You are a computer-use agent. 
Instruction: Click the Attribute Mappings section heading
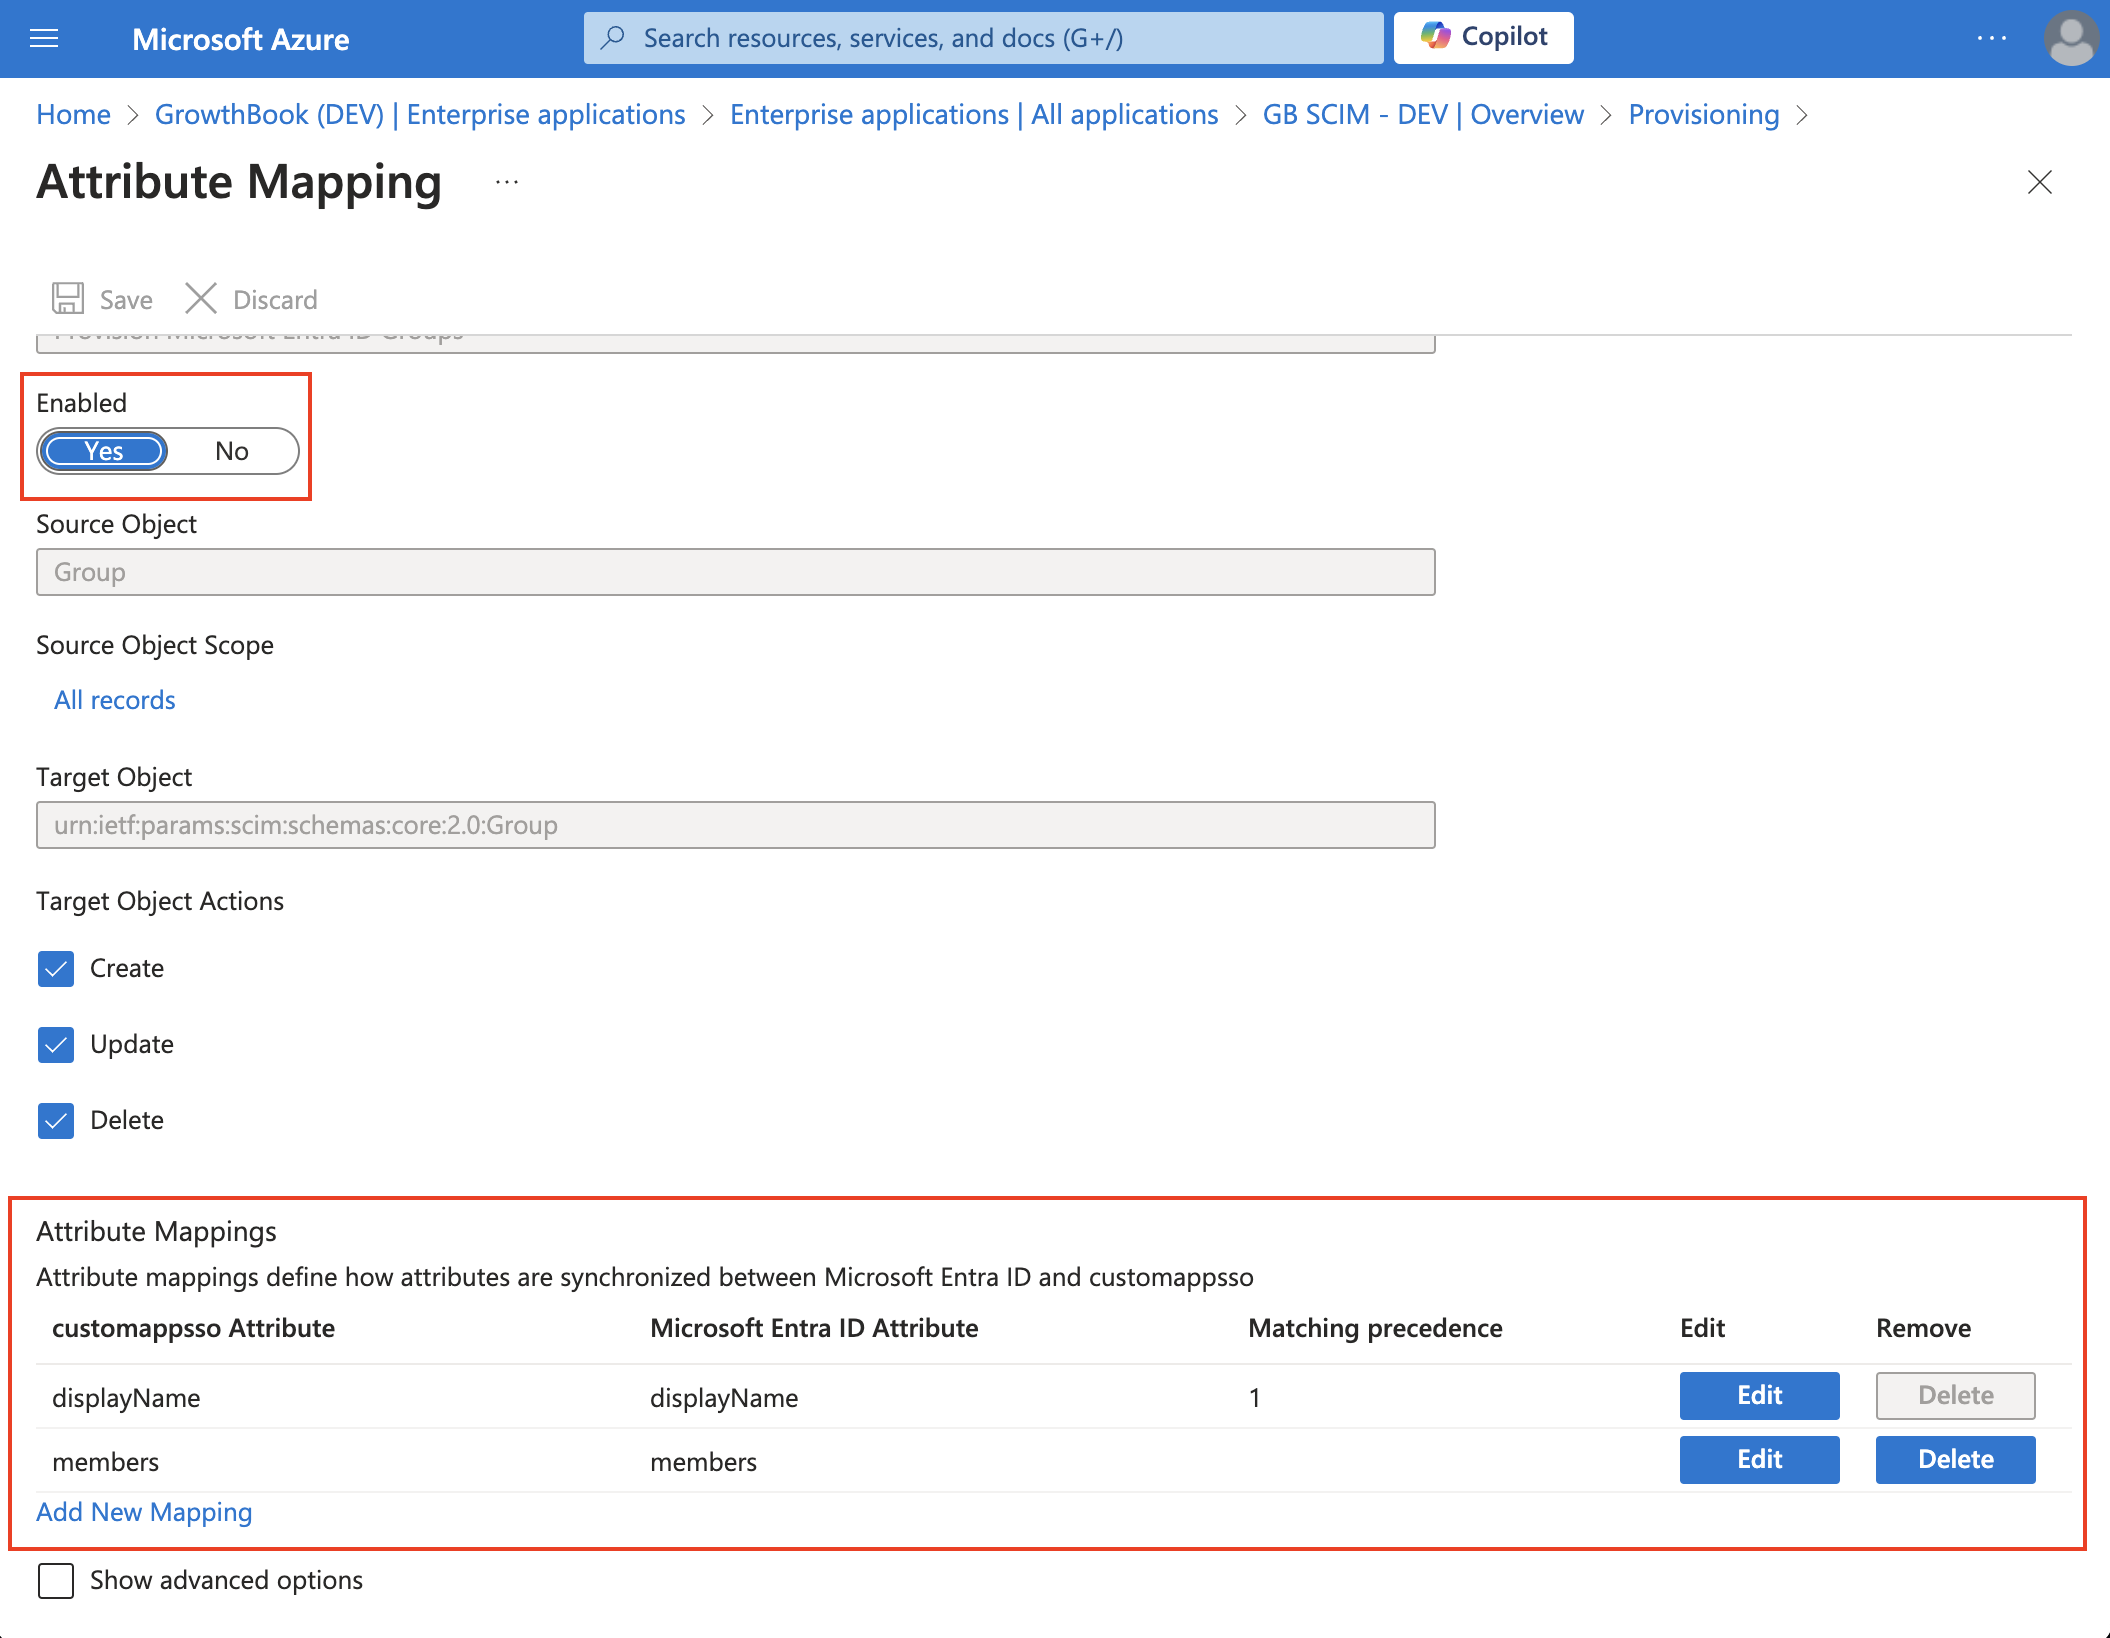156,1231
